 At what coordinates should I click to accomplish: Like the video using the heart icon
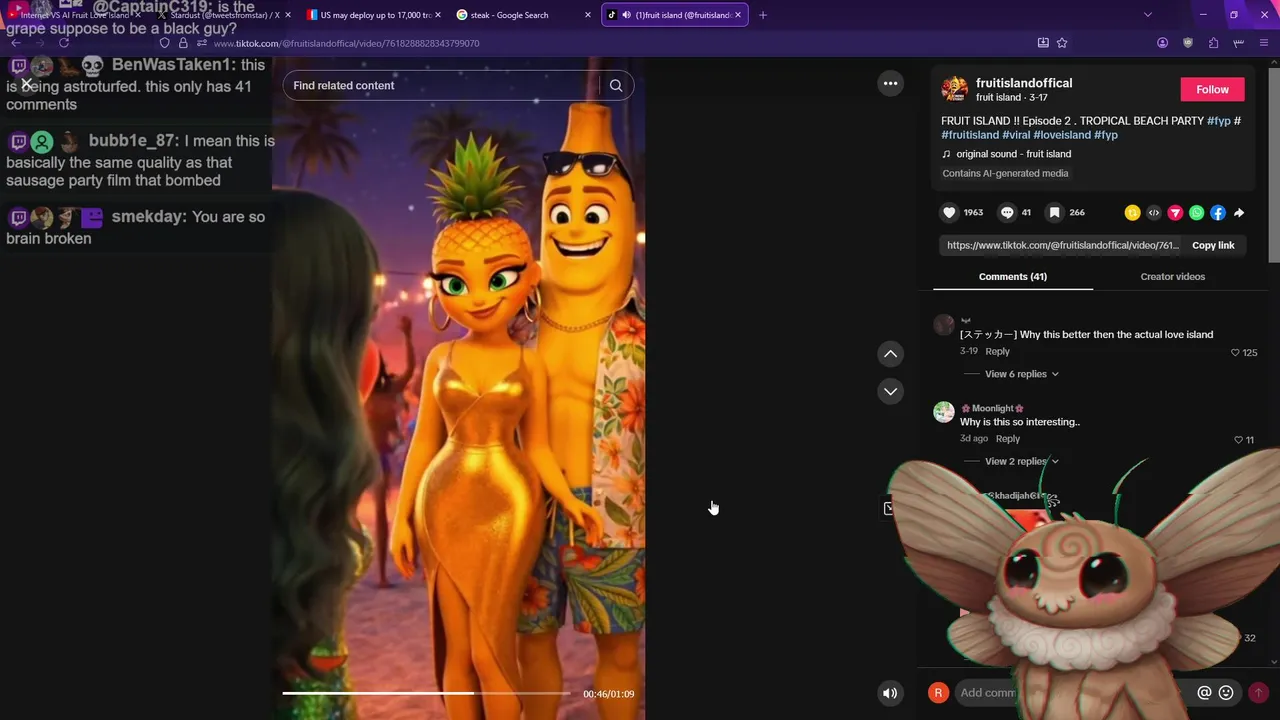tap(949, 212)
